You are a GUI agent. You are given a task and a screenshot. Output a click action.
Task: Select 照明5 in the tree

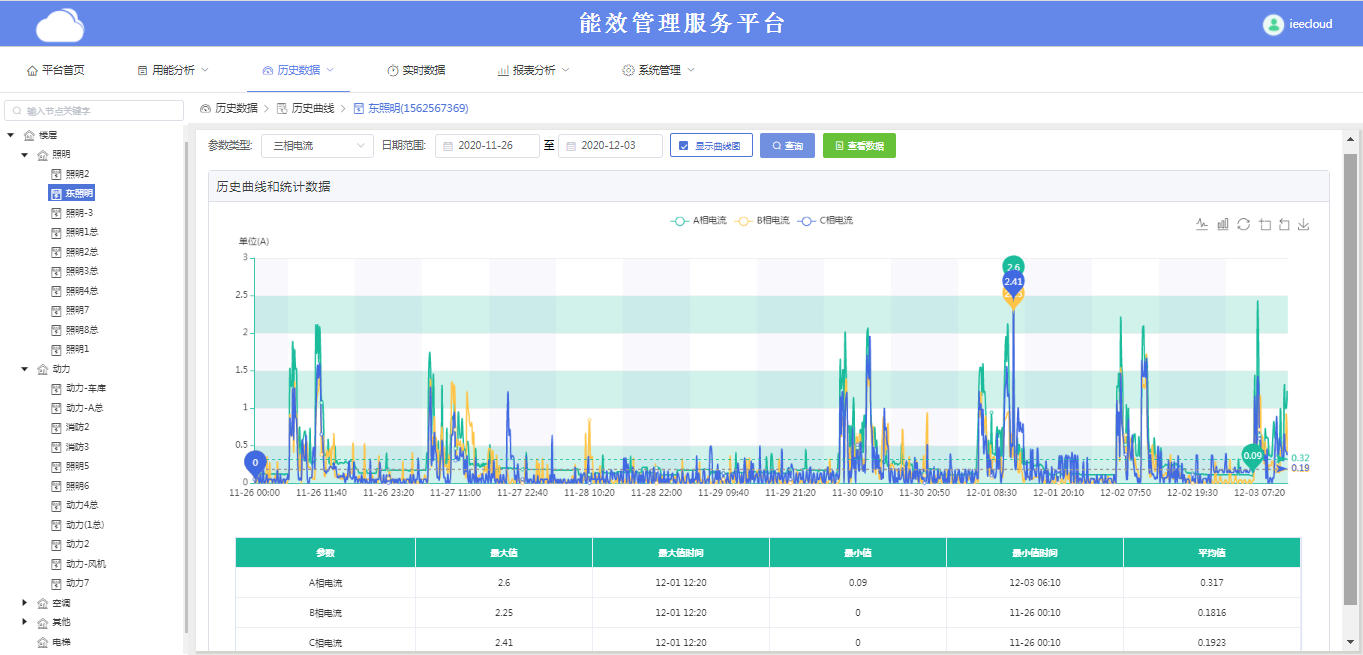point(78,466)
